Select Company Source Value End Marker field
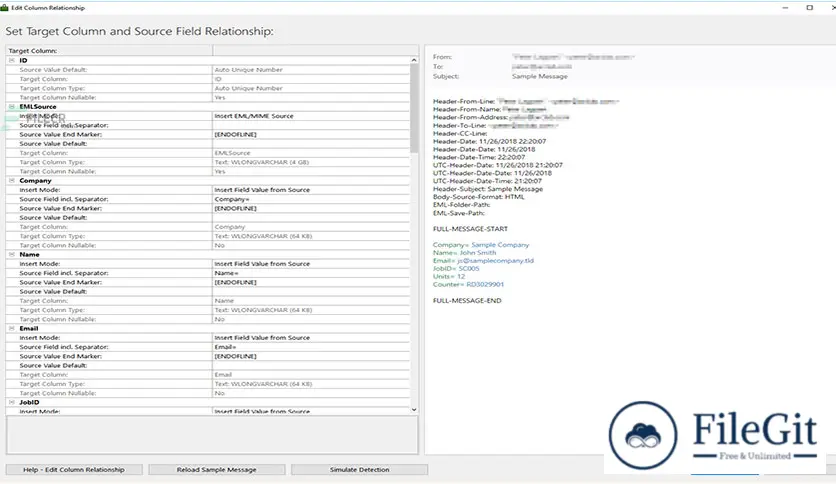This screenshot has width=836, height=484. [311, 208]
